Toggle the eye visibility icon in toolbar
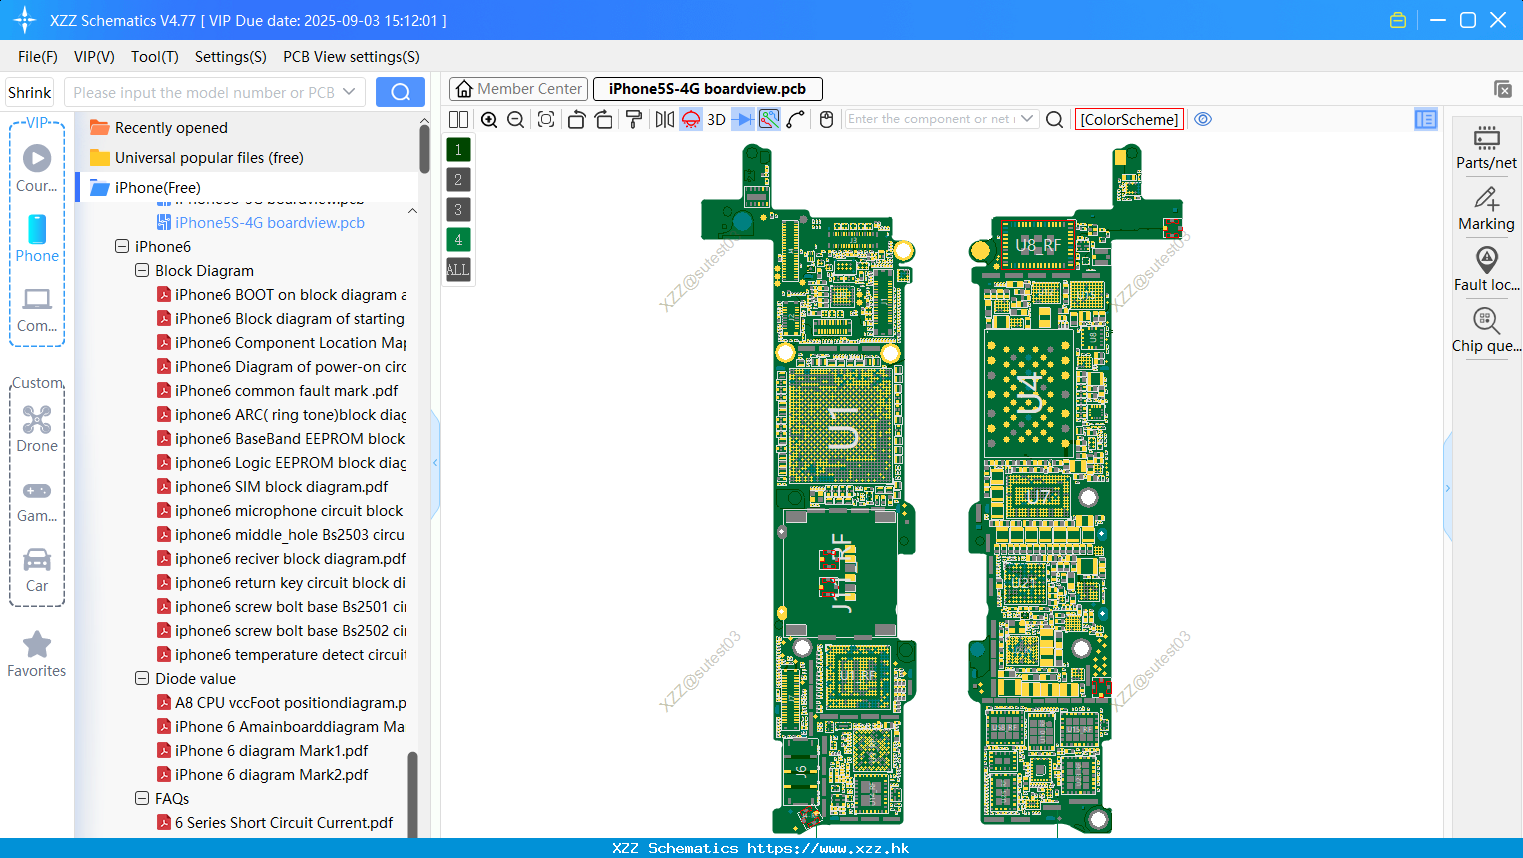 [1204, 119]
